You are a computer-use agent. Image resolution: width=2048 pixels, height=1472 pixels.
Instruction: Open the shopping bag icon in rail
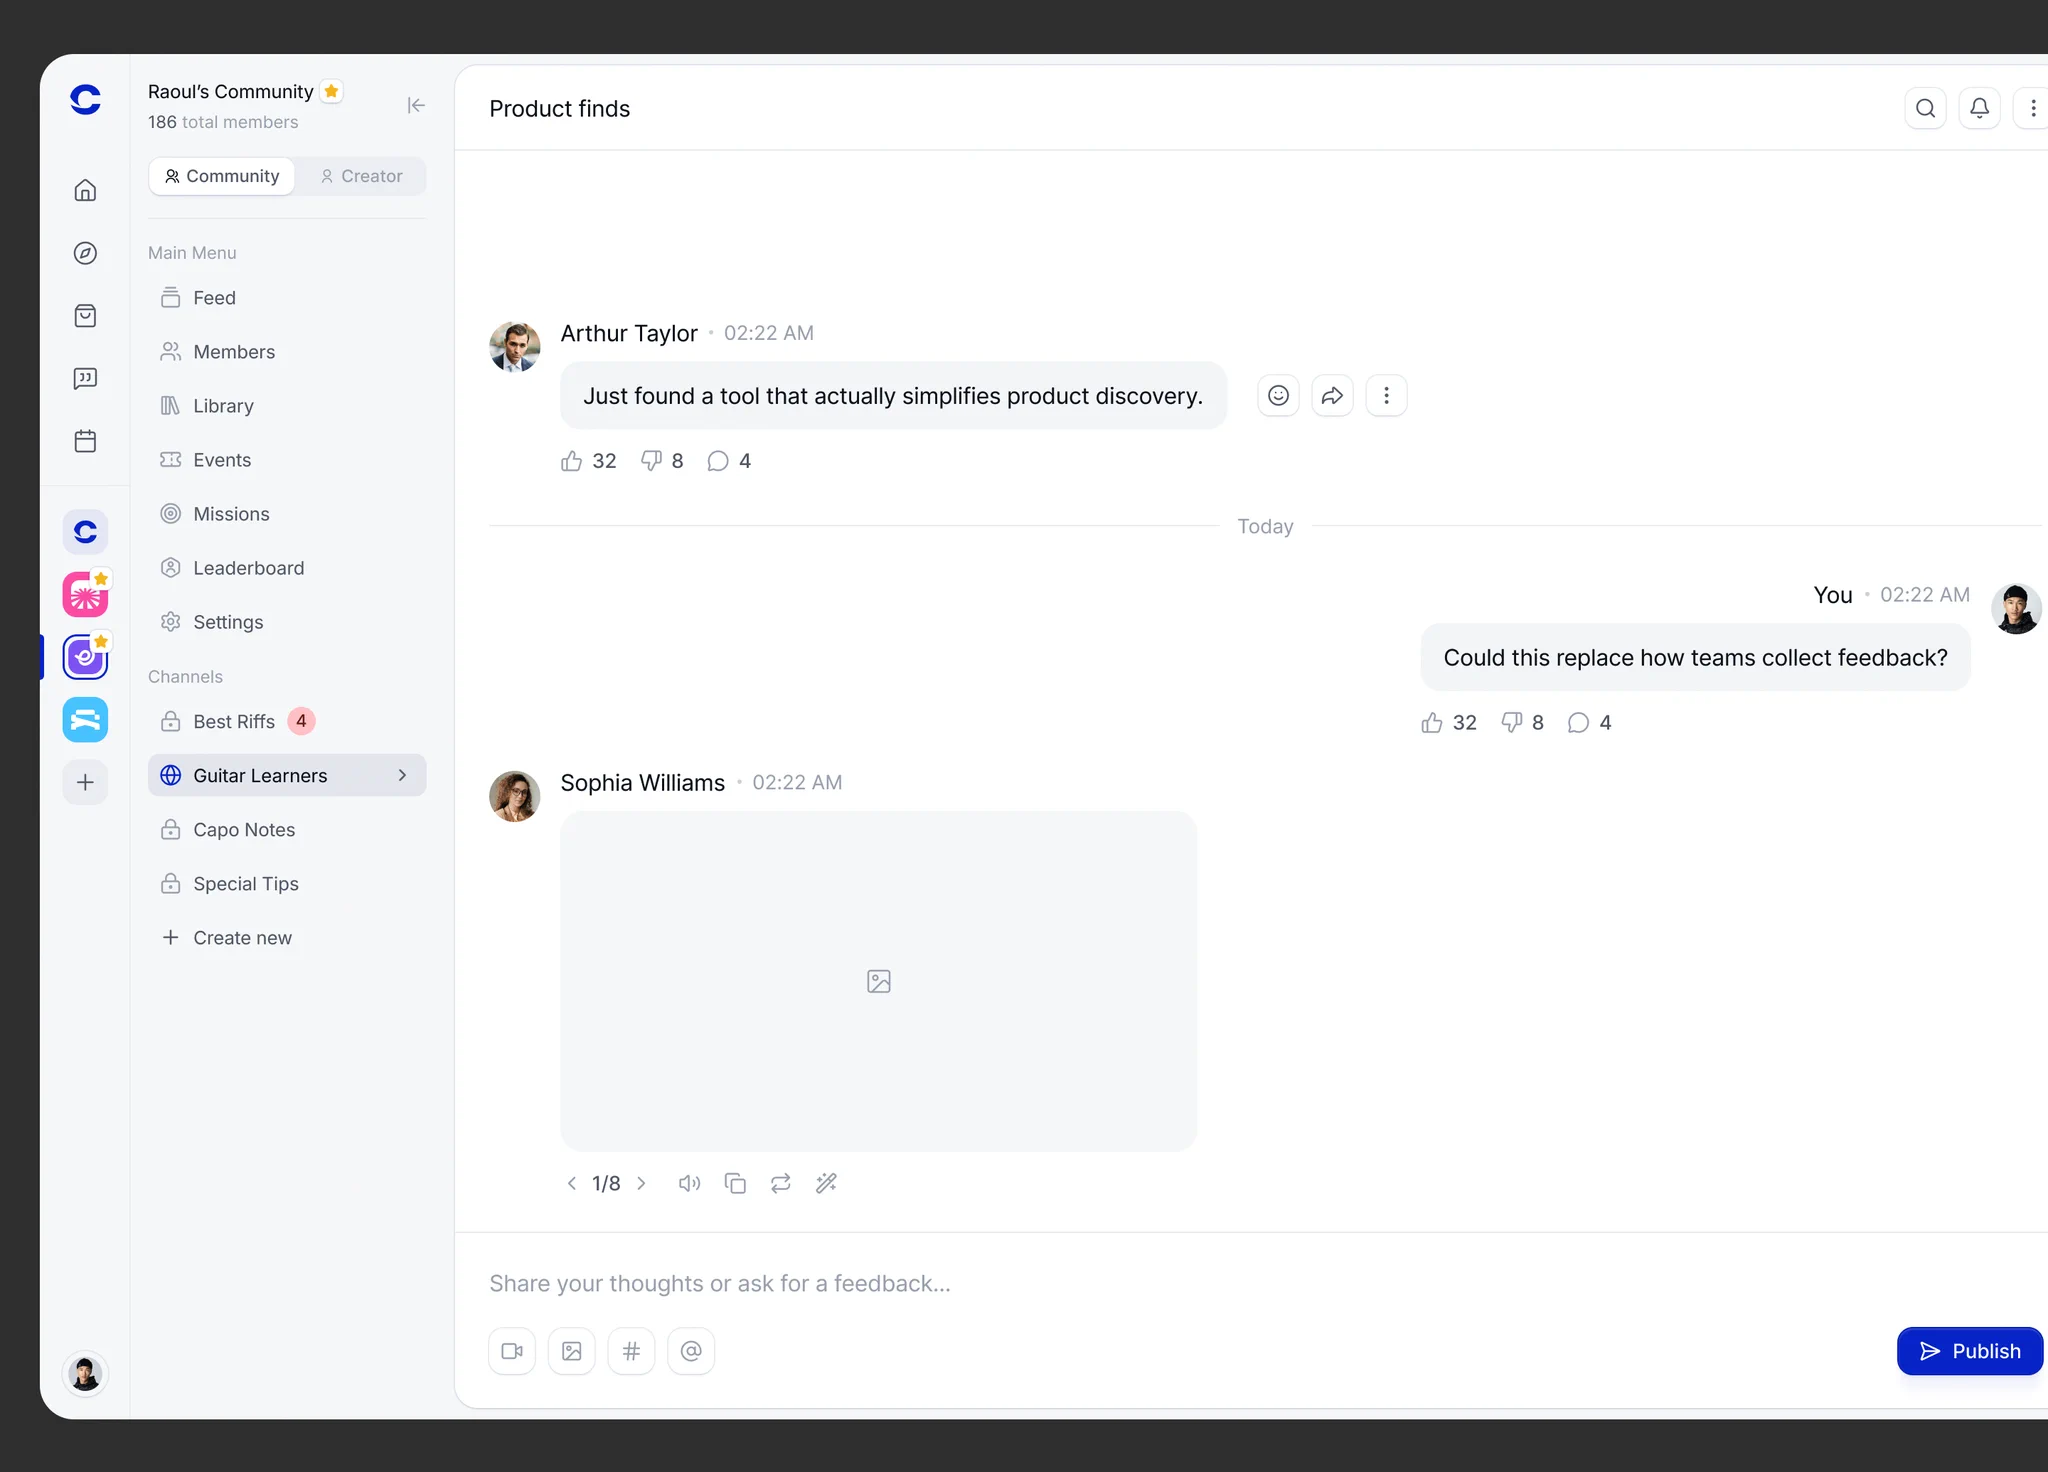tap(85, 316)
